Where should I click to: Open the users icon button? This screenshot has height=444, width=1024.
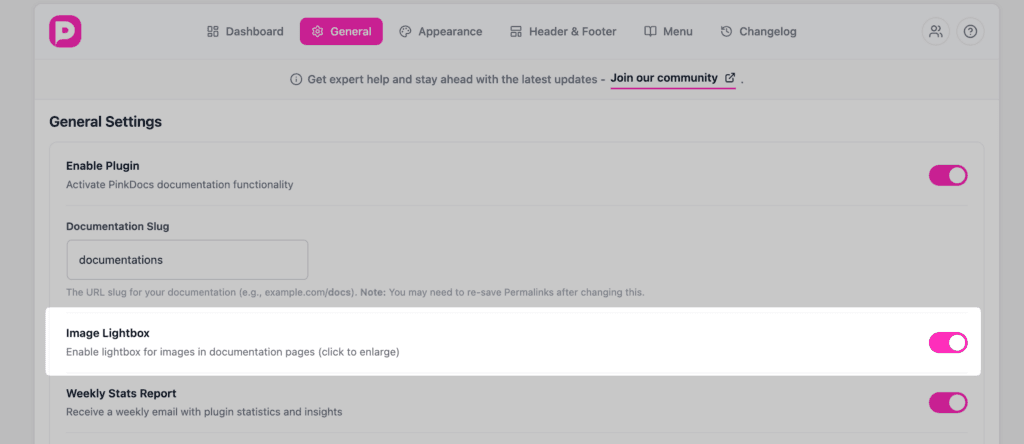click(x=936, y=31)
